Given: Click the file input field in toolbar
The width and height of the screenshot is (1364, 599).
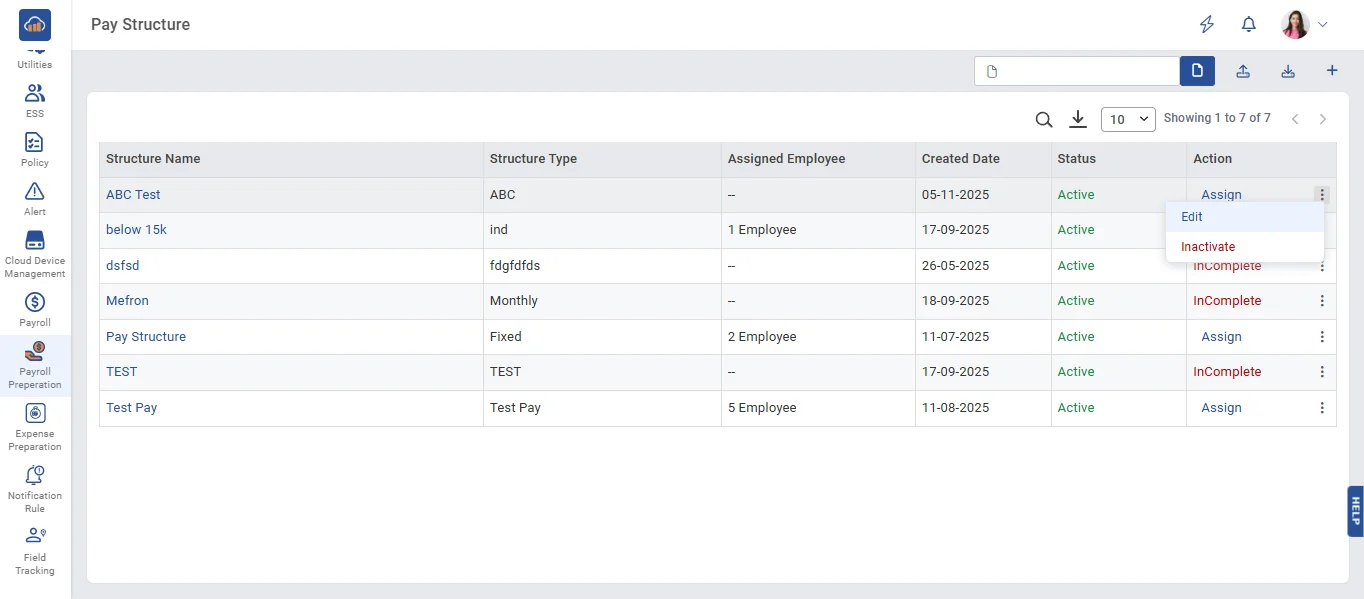Looking at the screenshot, I should click(1077, 71).
